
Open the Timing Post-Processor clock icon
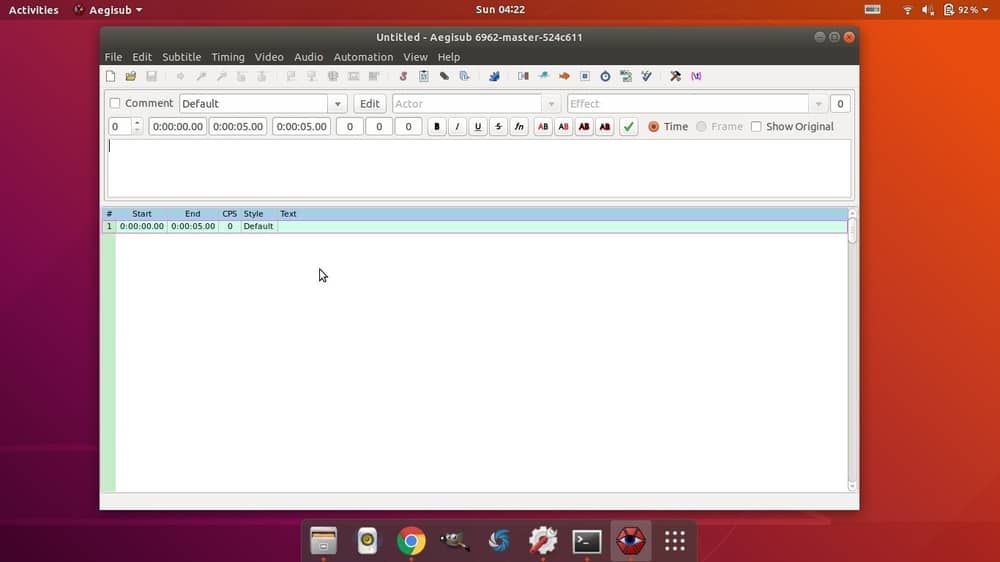click(x=605, y=76)
